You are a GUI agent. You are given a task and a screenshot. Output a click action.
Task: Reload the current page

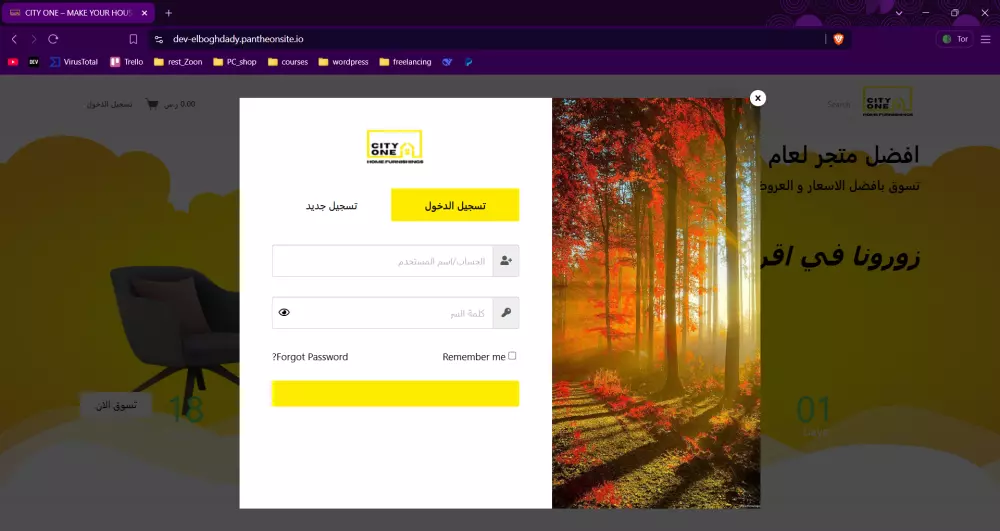point(54,39)
